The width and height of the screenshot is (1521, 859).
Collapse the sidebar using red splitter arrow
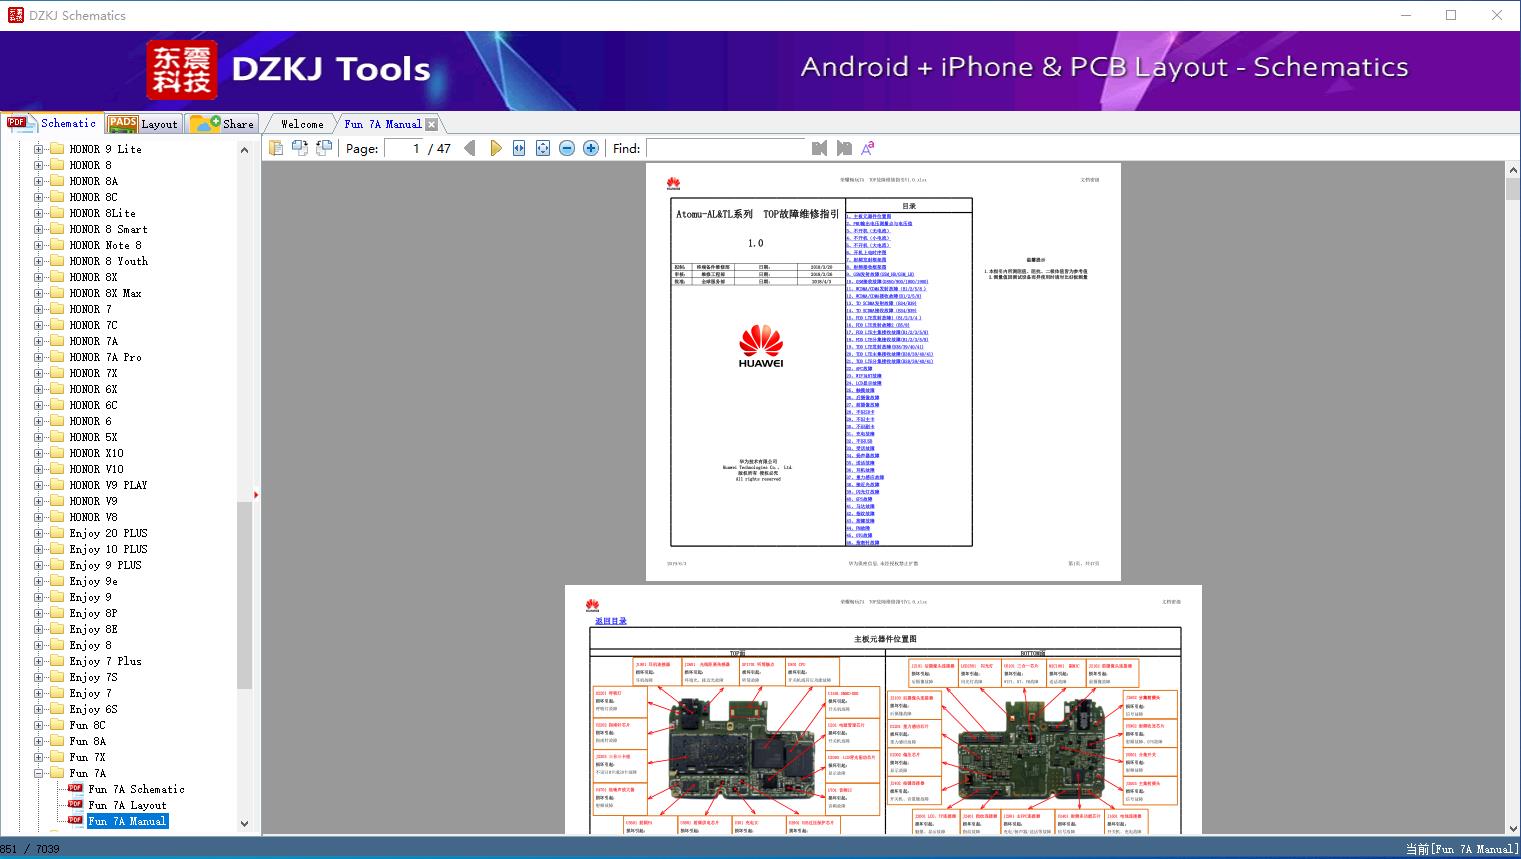coord(256,495)
